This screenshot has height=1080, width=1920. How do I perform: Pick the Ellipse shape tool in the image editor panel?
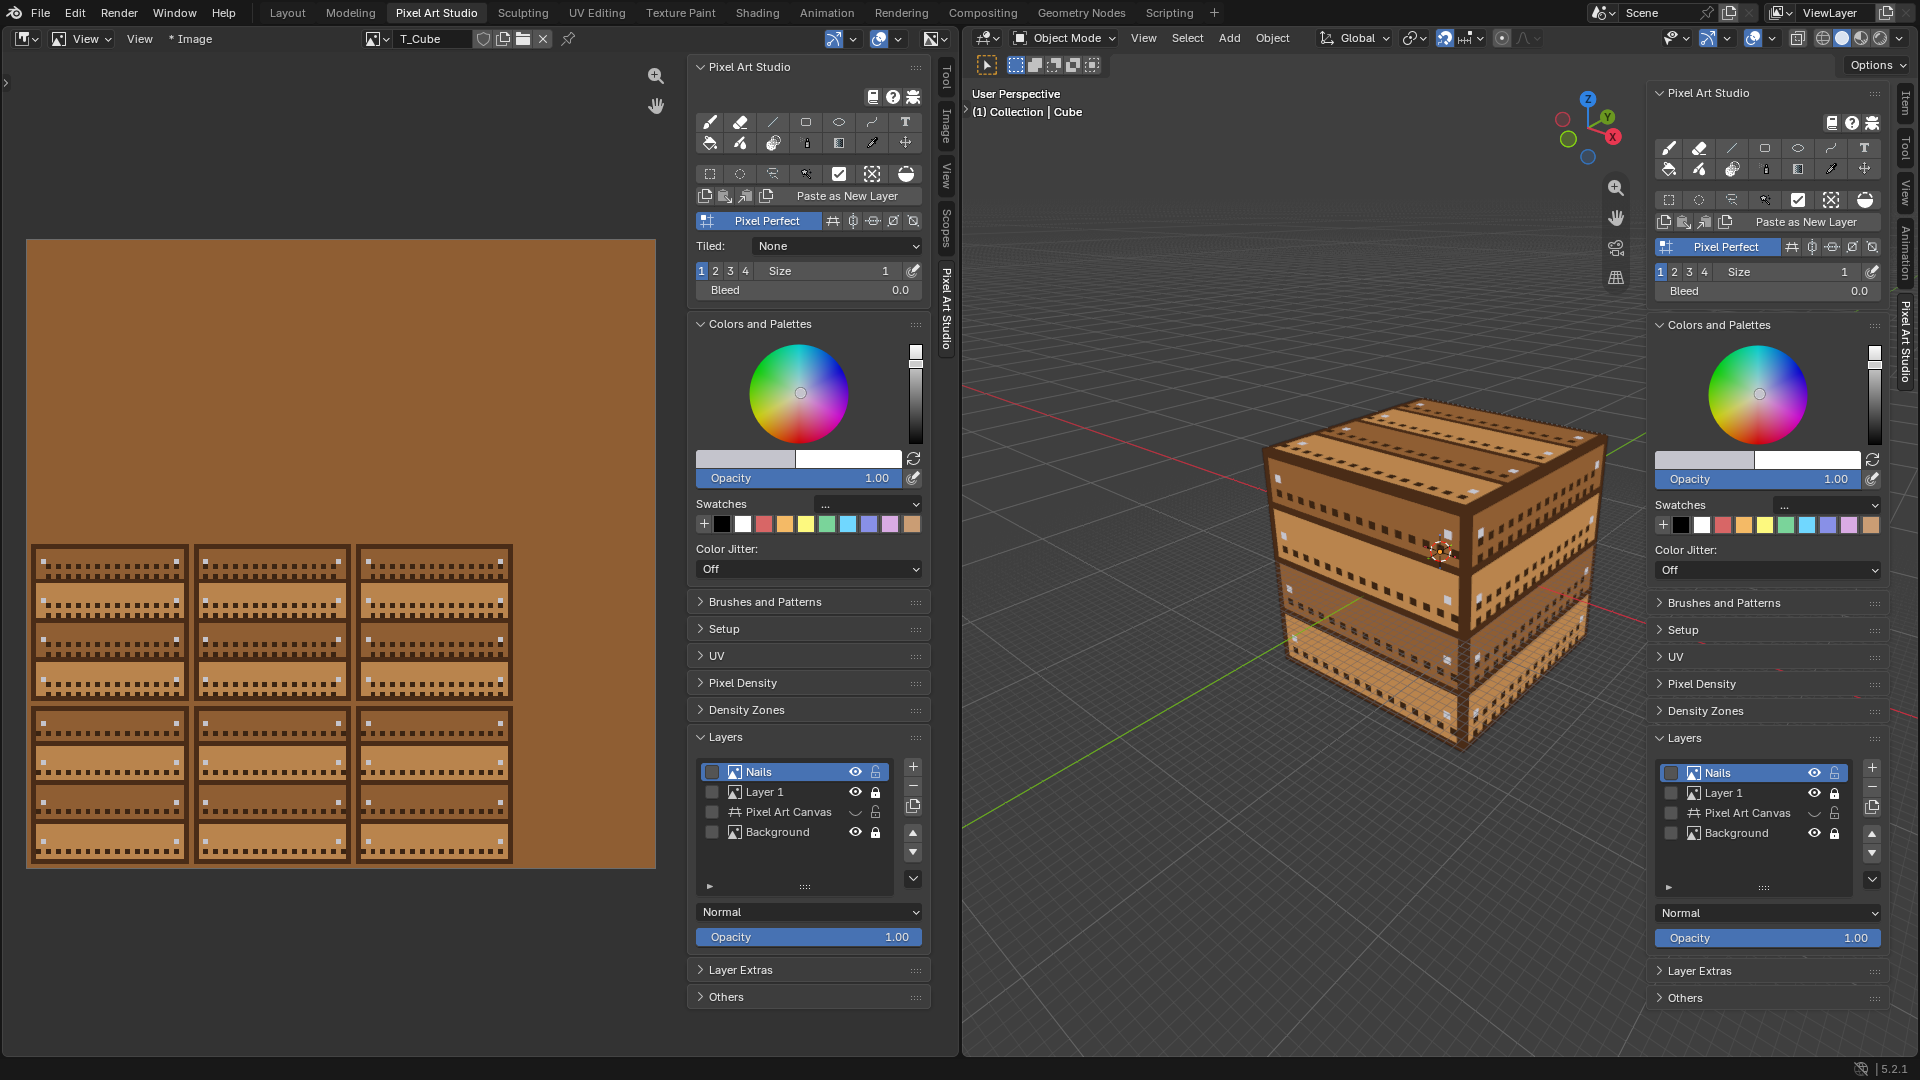pos(839,122)
